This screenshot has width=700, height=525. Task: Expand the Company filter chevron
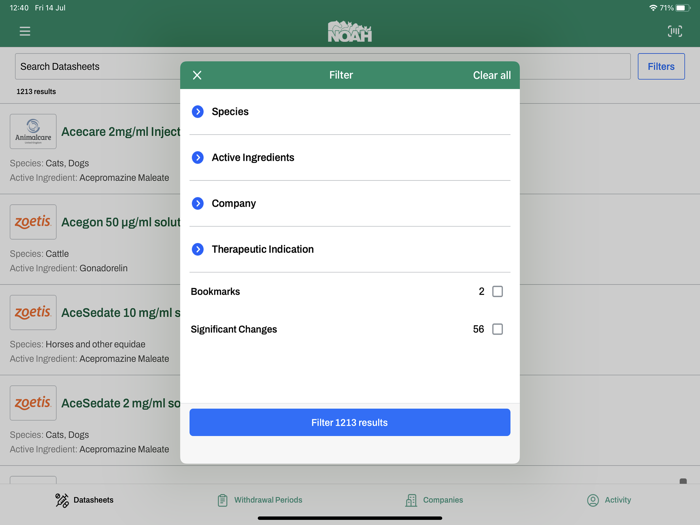(x=197, y=204)
